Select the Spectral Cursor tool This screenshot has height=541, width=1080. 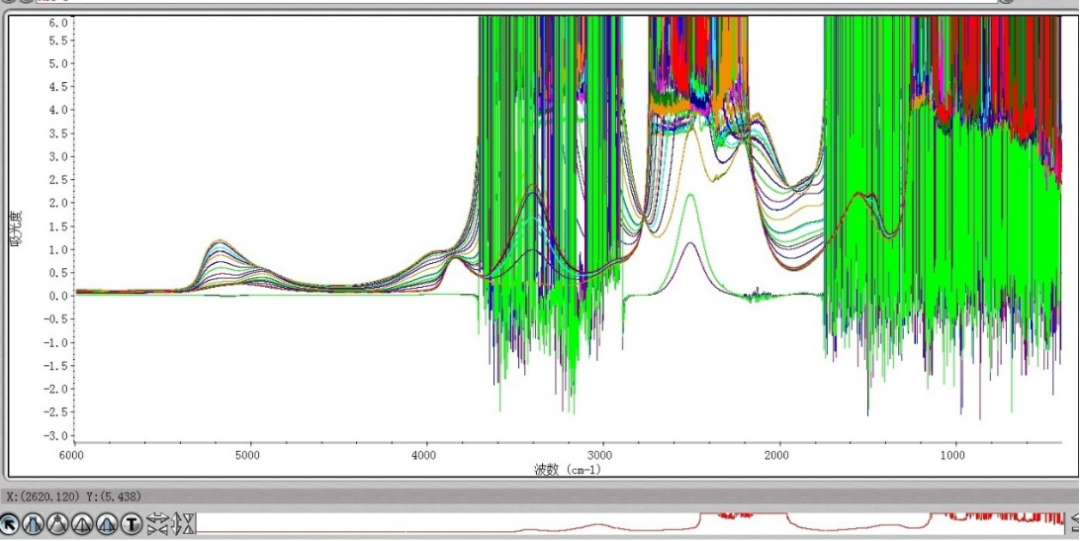click(x=58, y=524)
